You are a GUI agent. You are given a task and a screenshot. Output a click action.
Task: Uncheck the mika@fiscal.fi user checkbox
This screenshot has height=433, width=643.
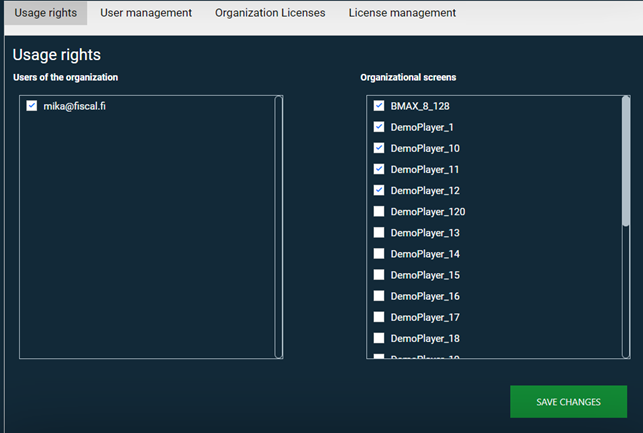(32, 106)
